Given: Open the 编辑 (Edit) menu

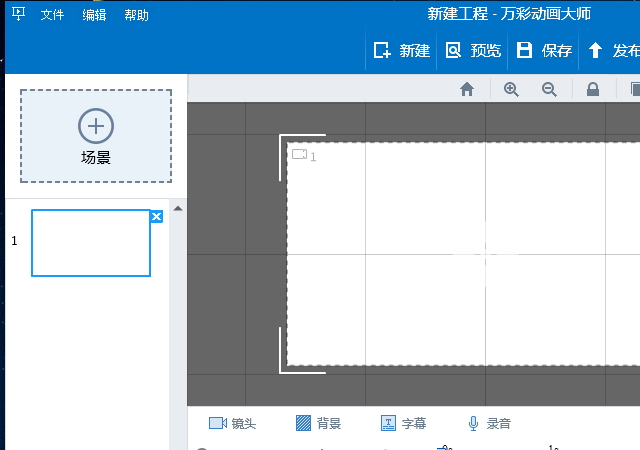Looking at the screenshot, I should (x=94, y=15).
